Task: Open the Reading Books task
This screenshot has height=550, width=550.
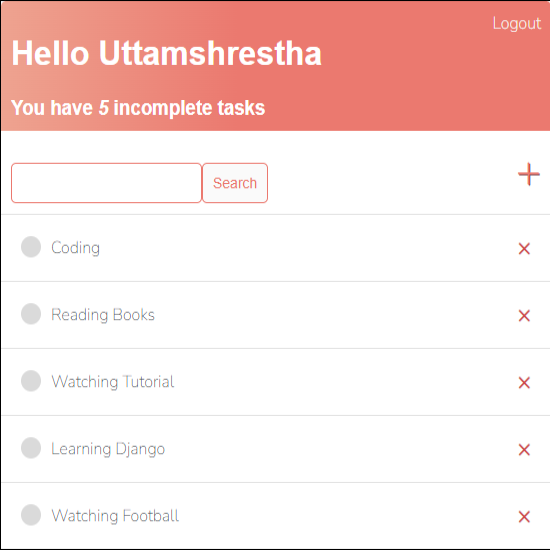Action: coord(103,315)
